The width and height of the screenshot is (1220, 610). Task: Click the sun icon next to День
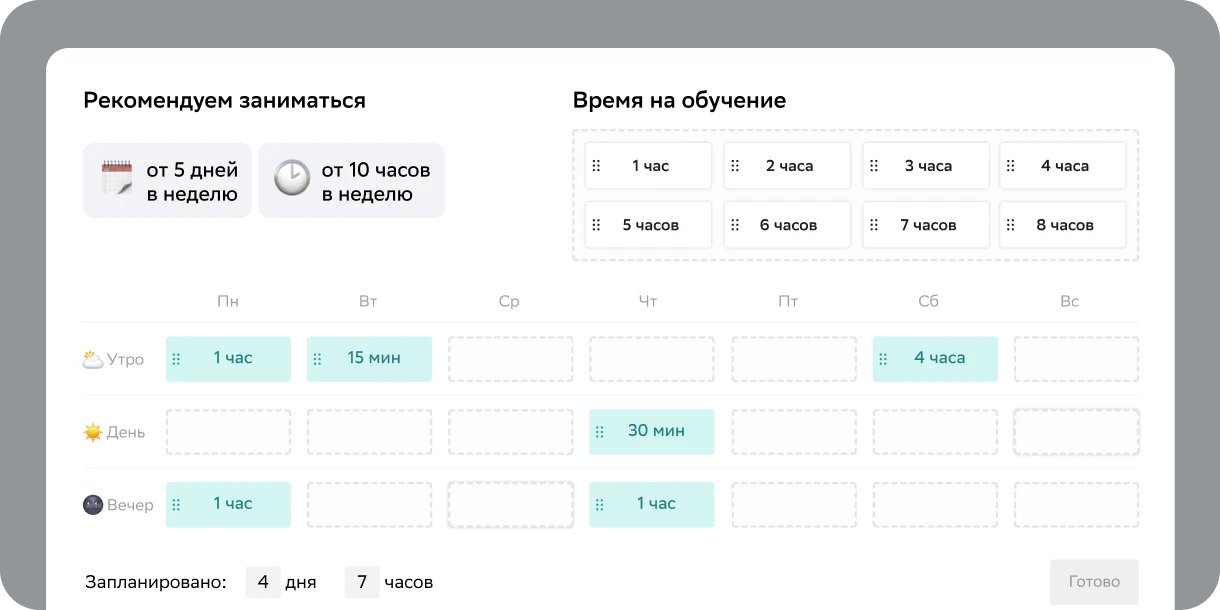coord(93,432)
